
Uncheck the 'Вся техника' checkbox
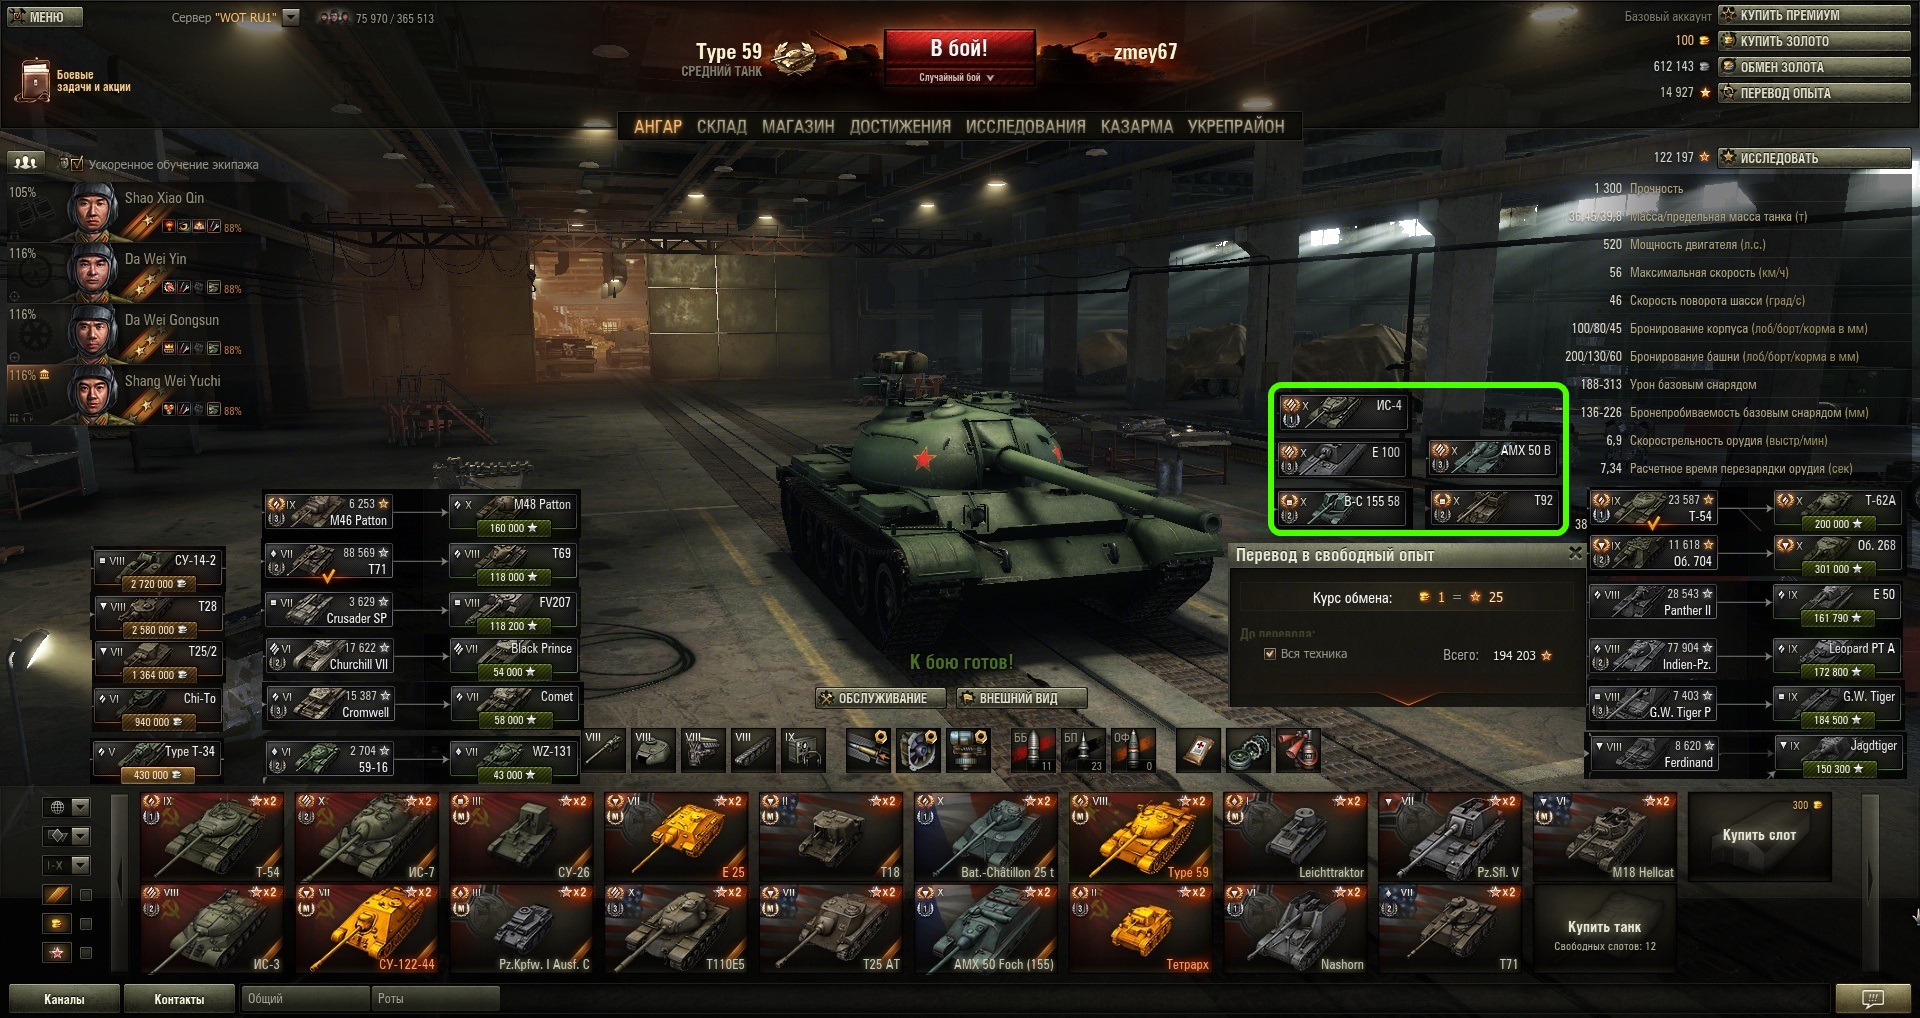click(x=1270, y=654)
